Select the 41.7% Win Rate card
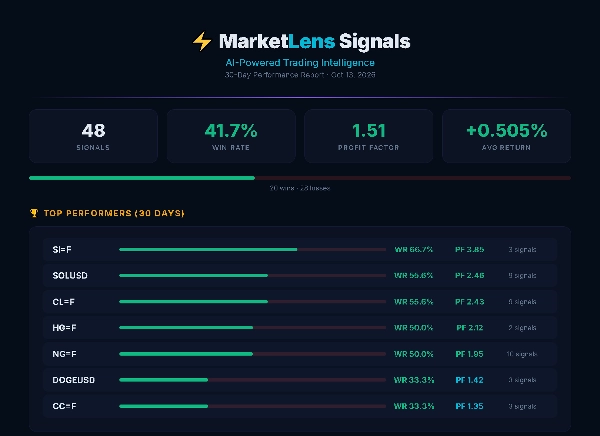The height and width of the screenshot is (436, 600). click(x=231, y=136)
